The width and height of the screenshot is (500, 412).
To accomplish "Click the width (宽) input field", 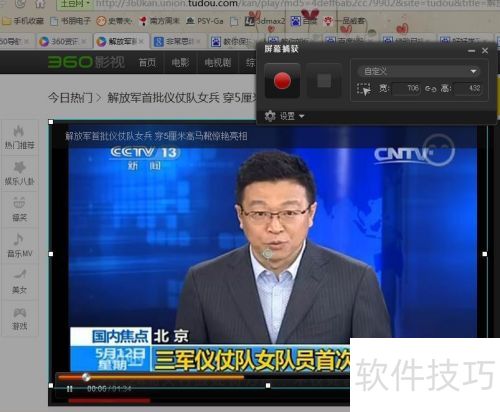I will pos(406,88).
